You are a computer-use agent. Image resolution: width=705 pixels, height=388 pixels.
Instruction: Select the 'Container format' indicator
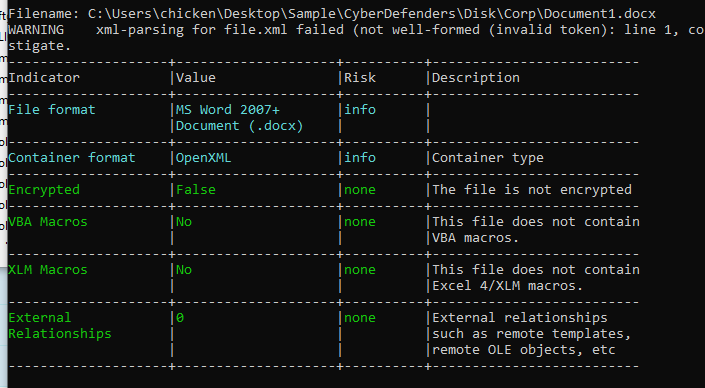[72, 158]
